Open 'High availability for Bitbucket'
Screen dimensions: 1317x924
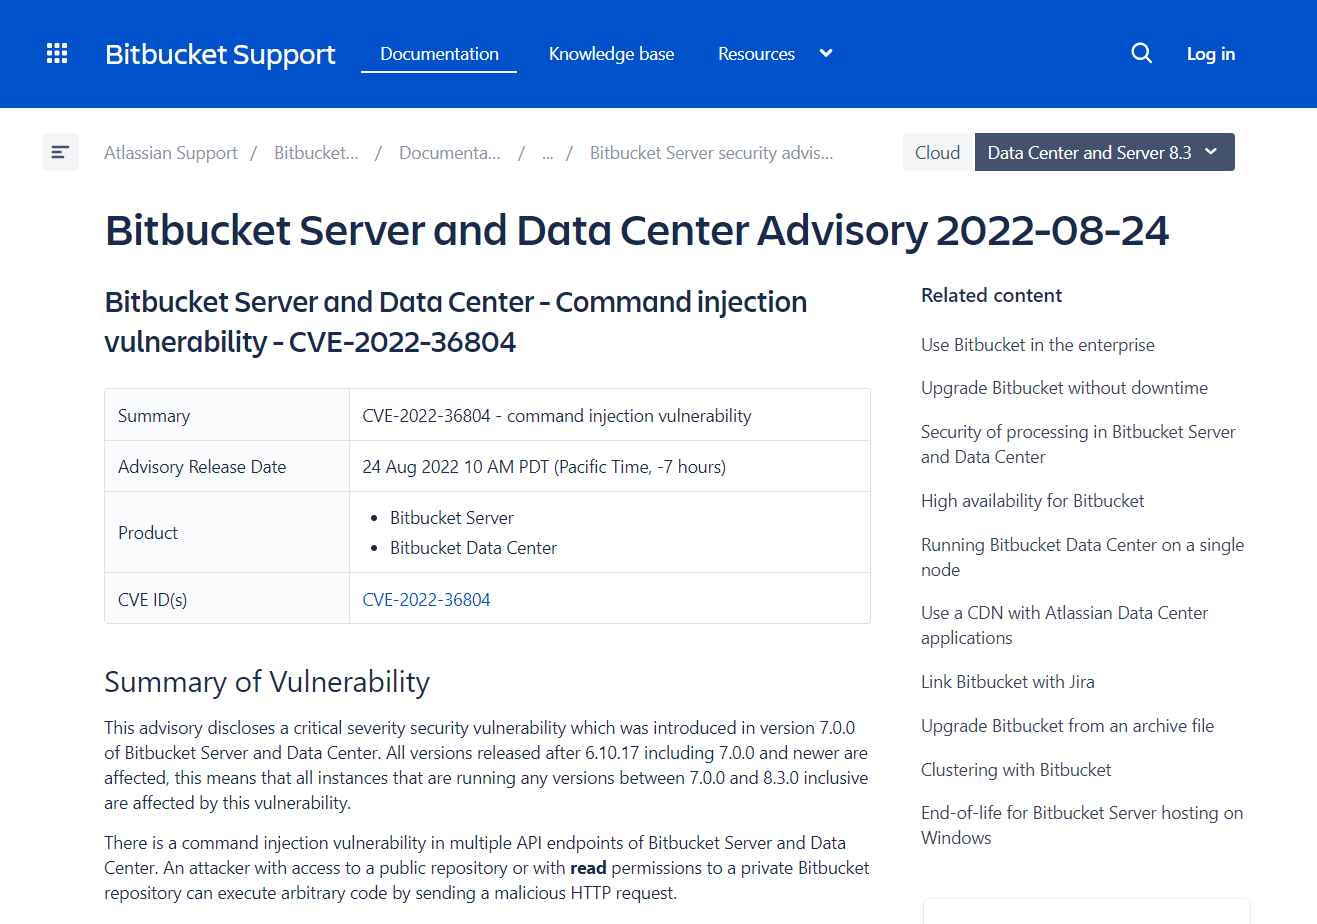tap(1032, 500)
